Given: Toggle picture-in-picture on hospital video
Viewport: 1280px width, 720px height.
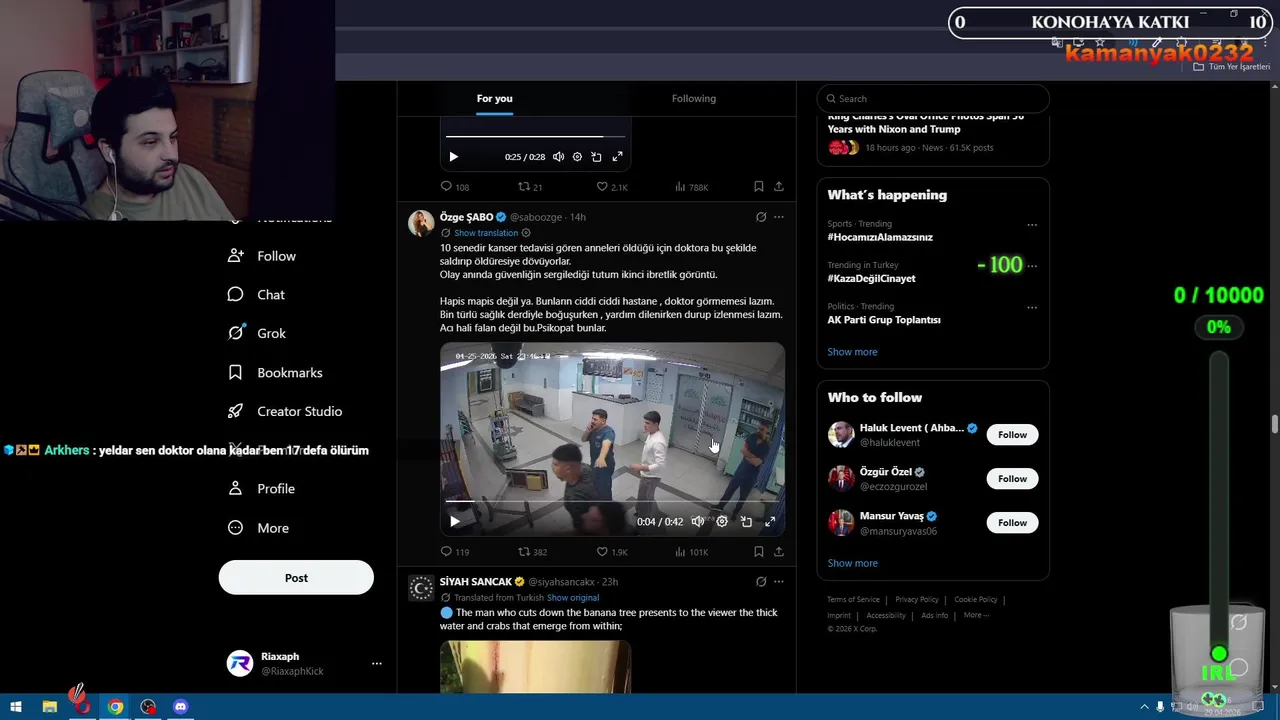Looking at the screenshot, I should tap(746, 521).
